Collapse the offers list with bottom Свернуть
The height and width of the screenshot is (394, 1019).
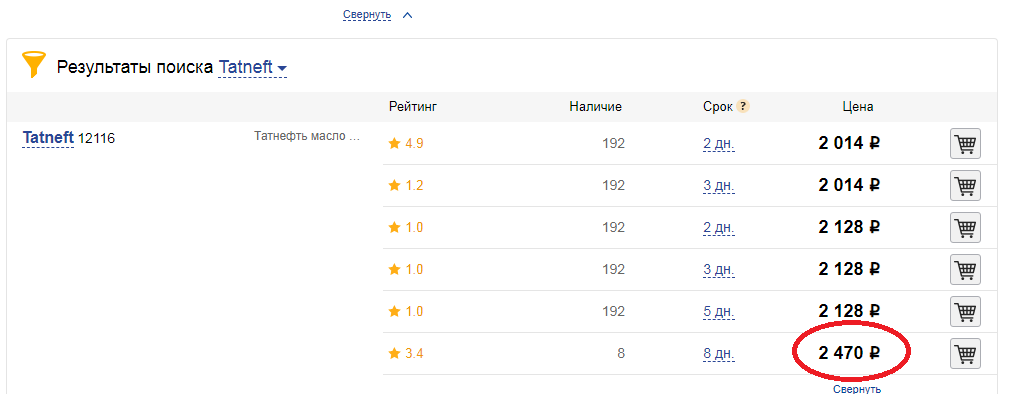point(857,389)
